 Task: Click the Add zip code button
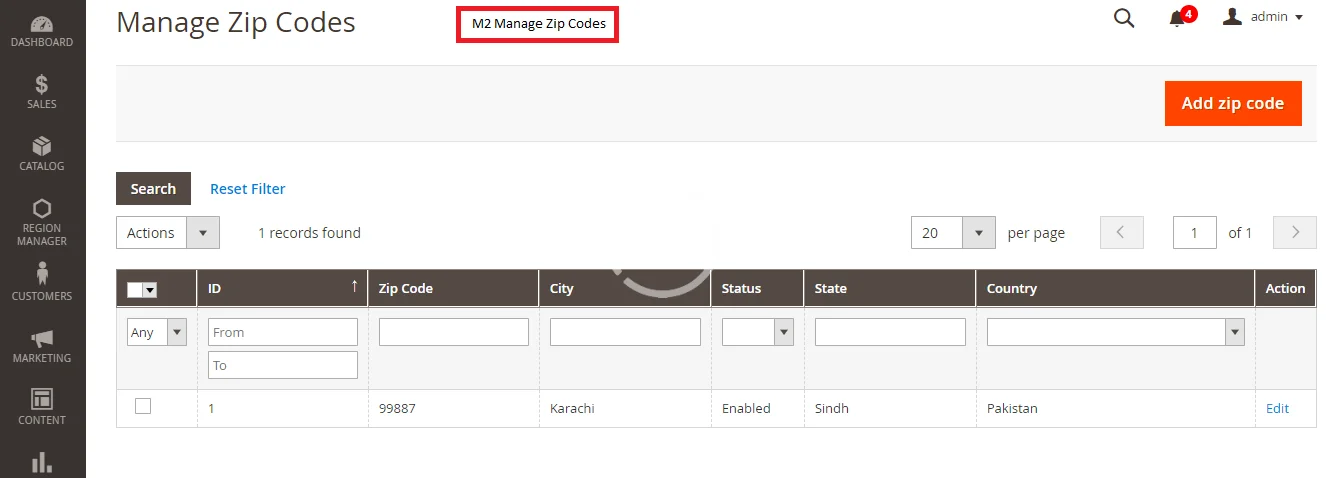point(1232,103)
